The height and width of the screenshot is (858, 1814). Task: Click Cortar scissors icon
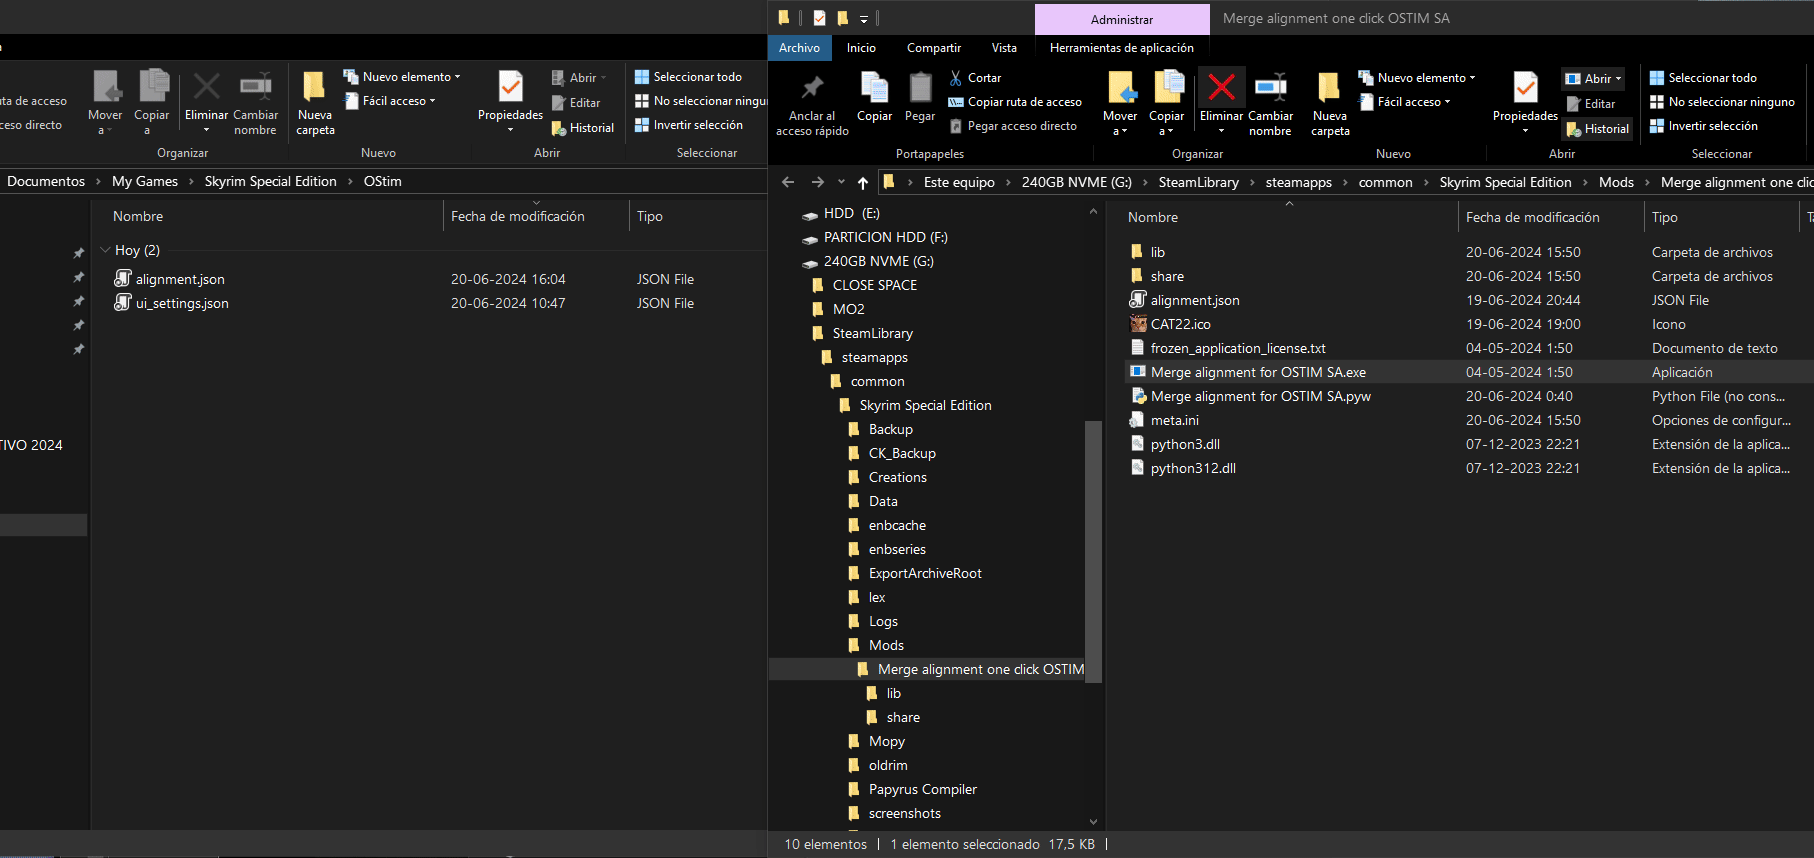[x=956, y=78]
